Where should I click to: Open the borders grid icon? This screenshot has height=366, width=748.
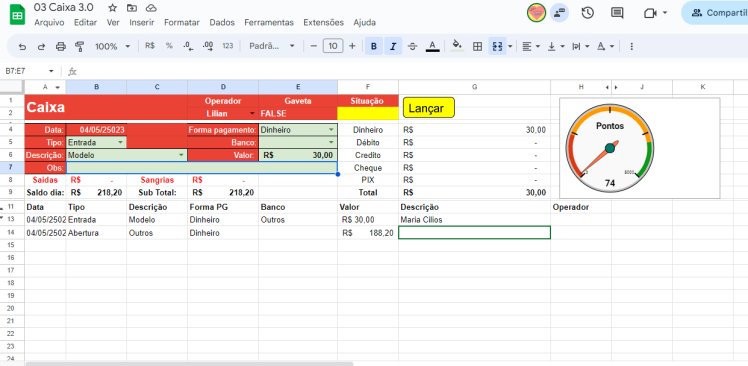(477, 46)
